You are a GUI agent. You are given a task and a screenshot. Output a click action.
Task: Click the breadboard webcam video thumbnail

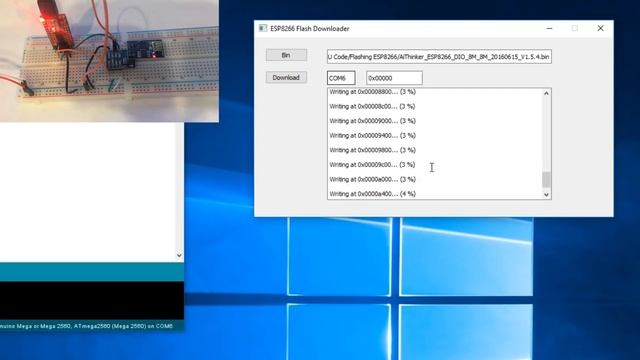[x=109, y=61]
